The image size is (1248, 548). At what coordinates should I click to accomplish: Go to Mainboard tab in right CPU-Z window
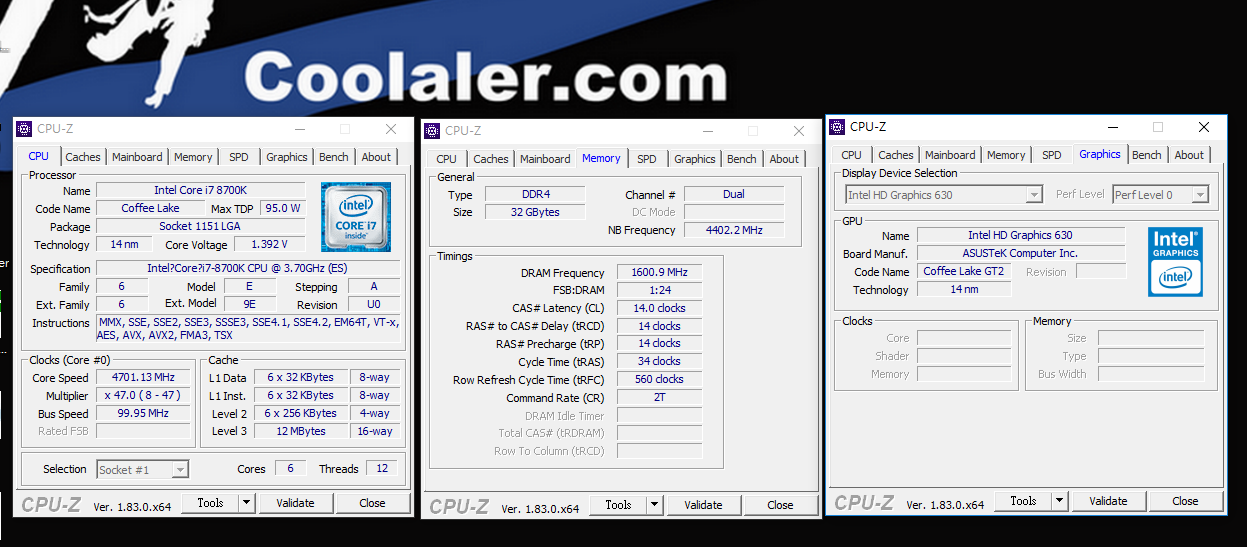pos(950,155)
